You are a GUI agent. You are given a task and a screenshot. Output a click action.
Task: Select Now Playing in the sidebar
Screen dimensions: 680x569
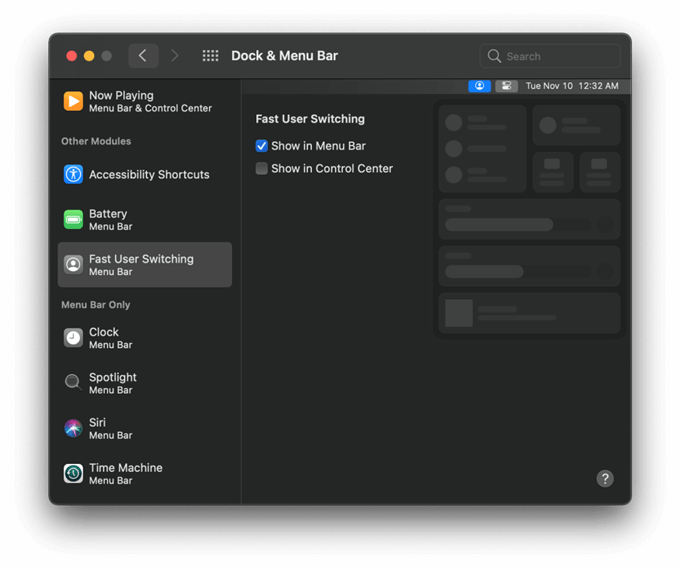click(x=145, y=101)
